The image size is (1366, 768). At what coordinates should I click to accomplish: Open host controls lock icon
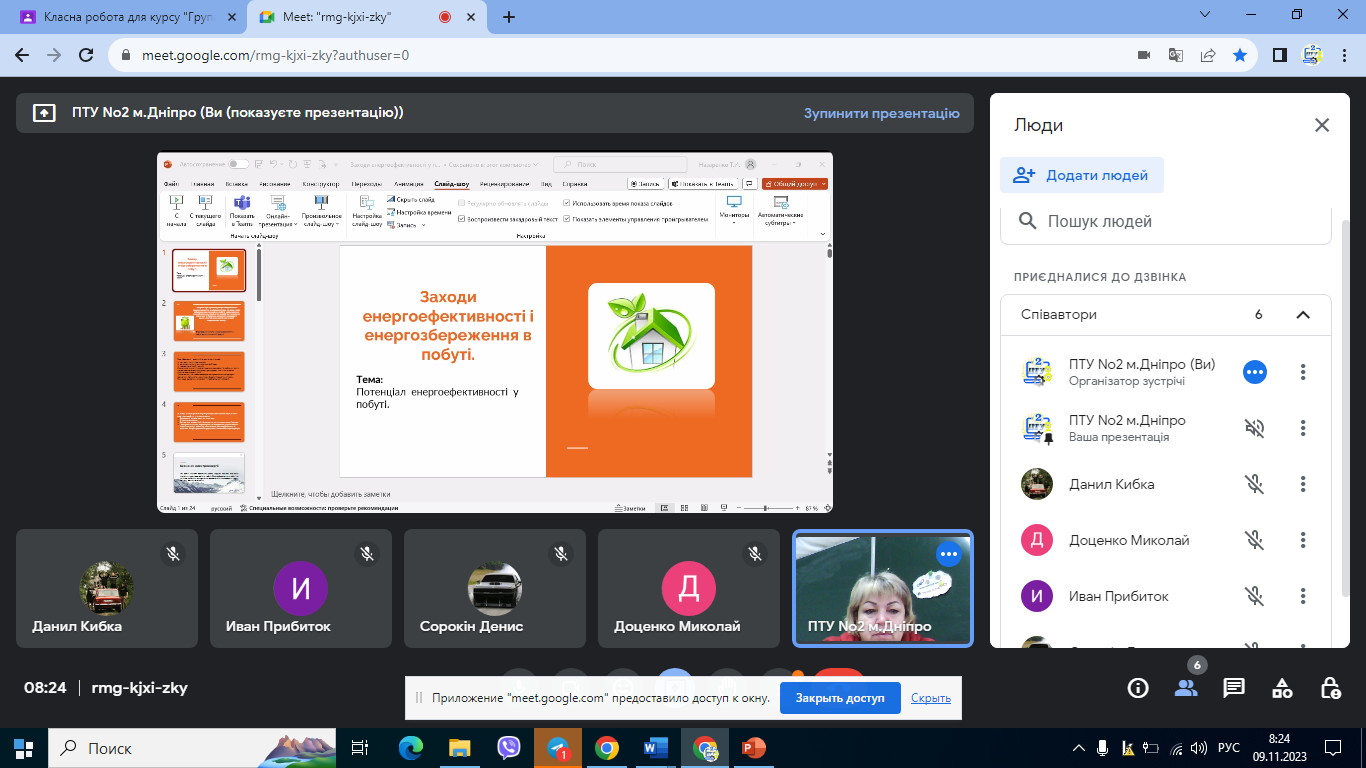(1330, 688)
